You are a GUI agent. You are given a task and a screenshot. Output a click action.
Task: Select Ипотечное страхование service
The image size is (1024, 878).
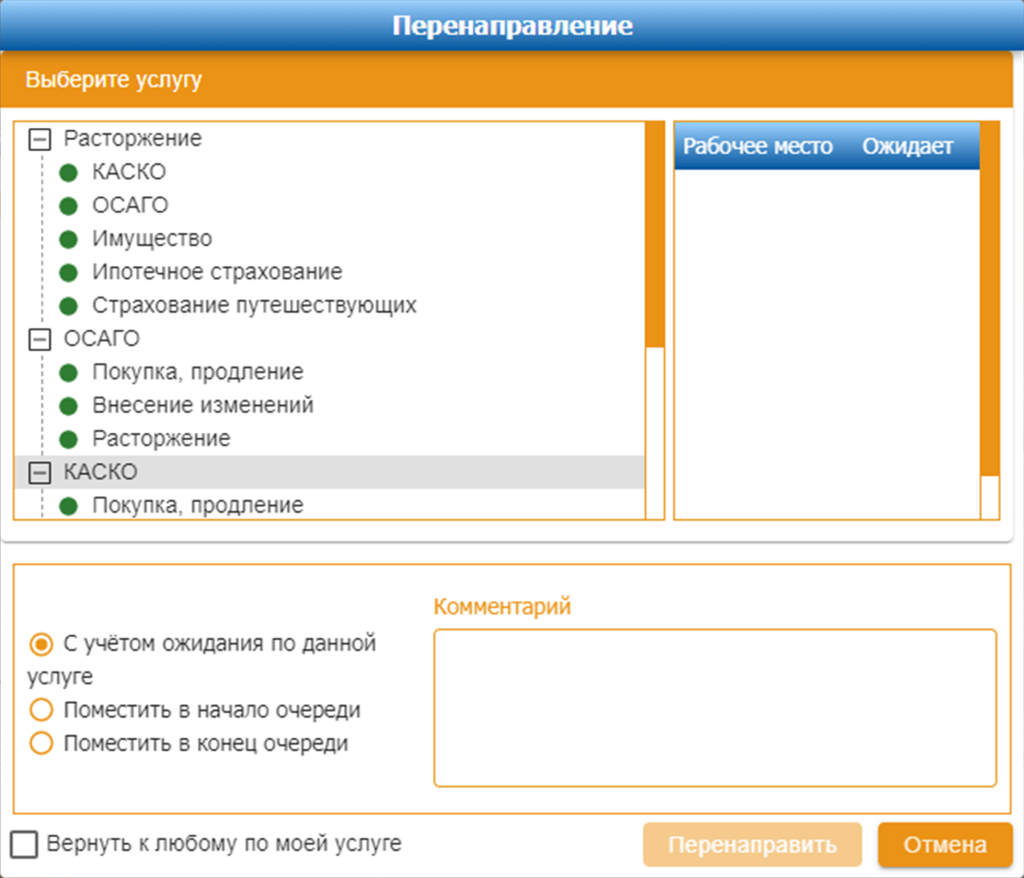[x=217, y=272]
